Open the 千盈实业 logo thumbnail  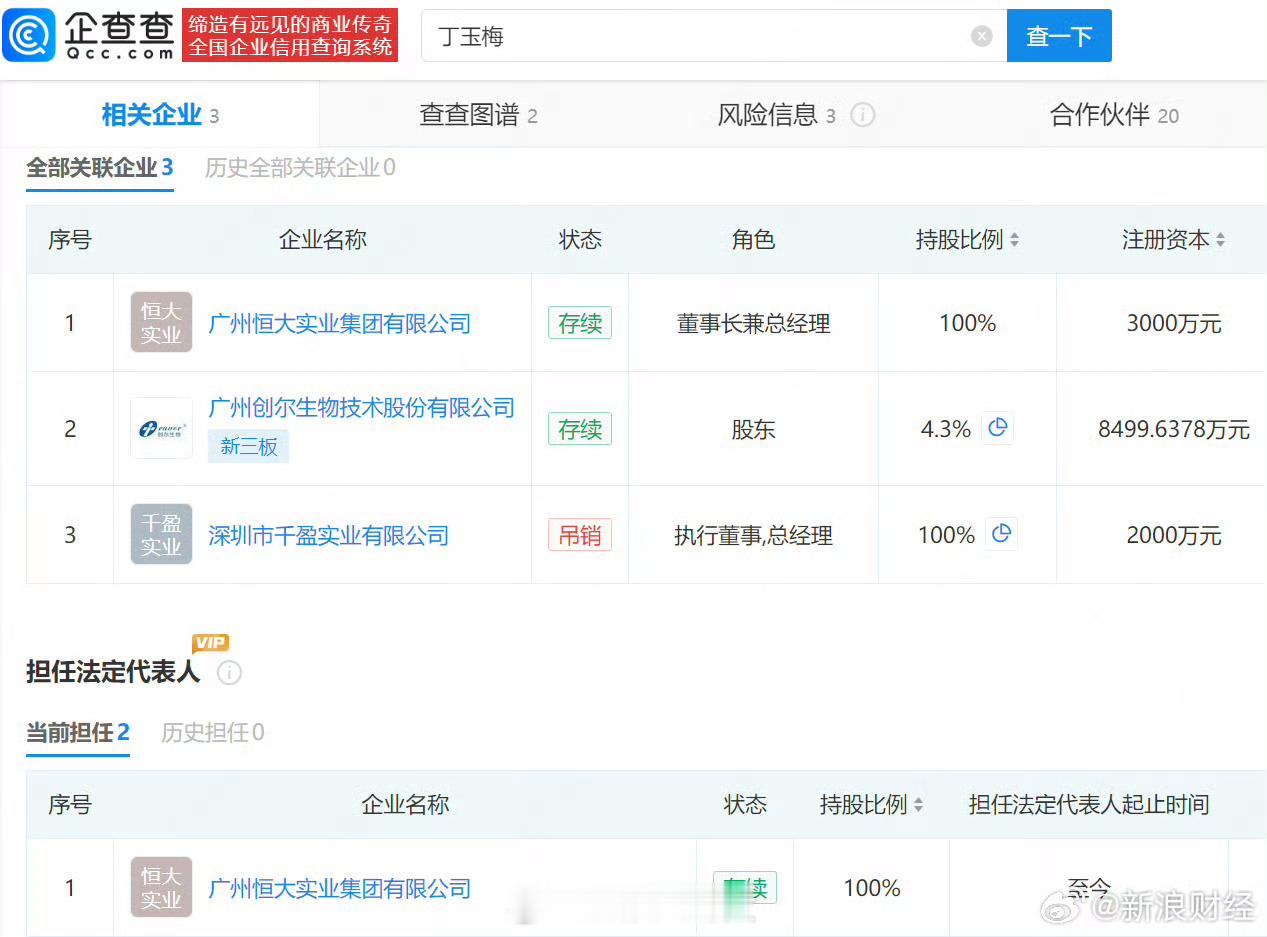[x=161, y=534]
